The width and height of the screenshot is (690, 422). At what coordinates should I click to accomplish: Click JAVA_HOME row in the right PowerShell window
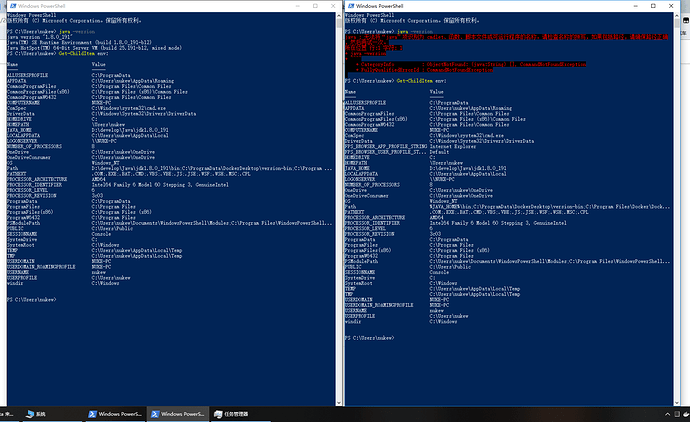click(426, 169)
